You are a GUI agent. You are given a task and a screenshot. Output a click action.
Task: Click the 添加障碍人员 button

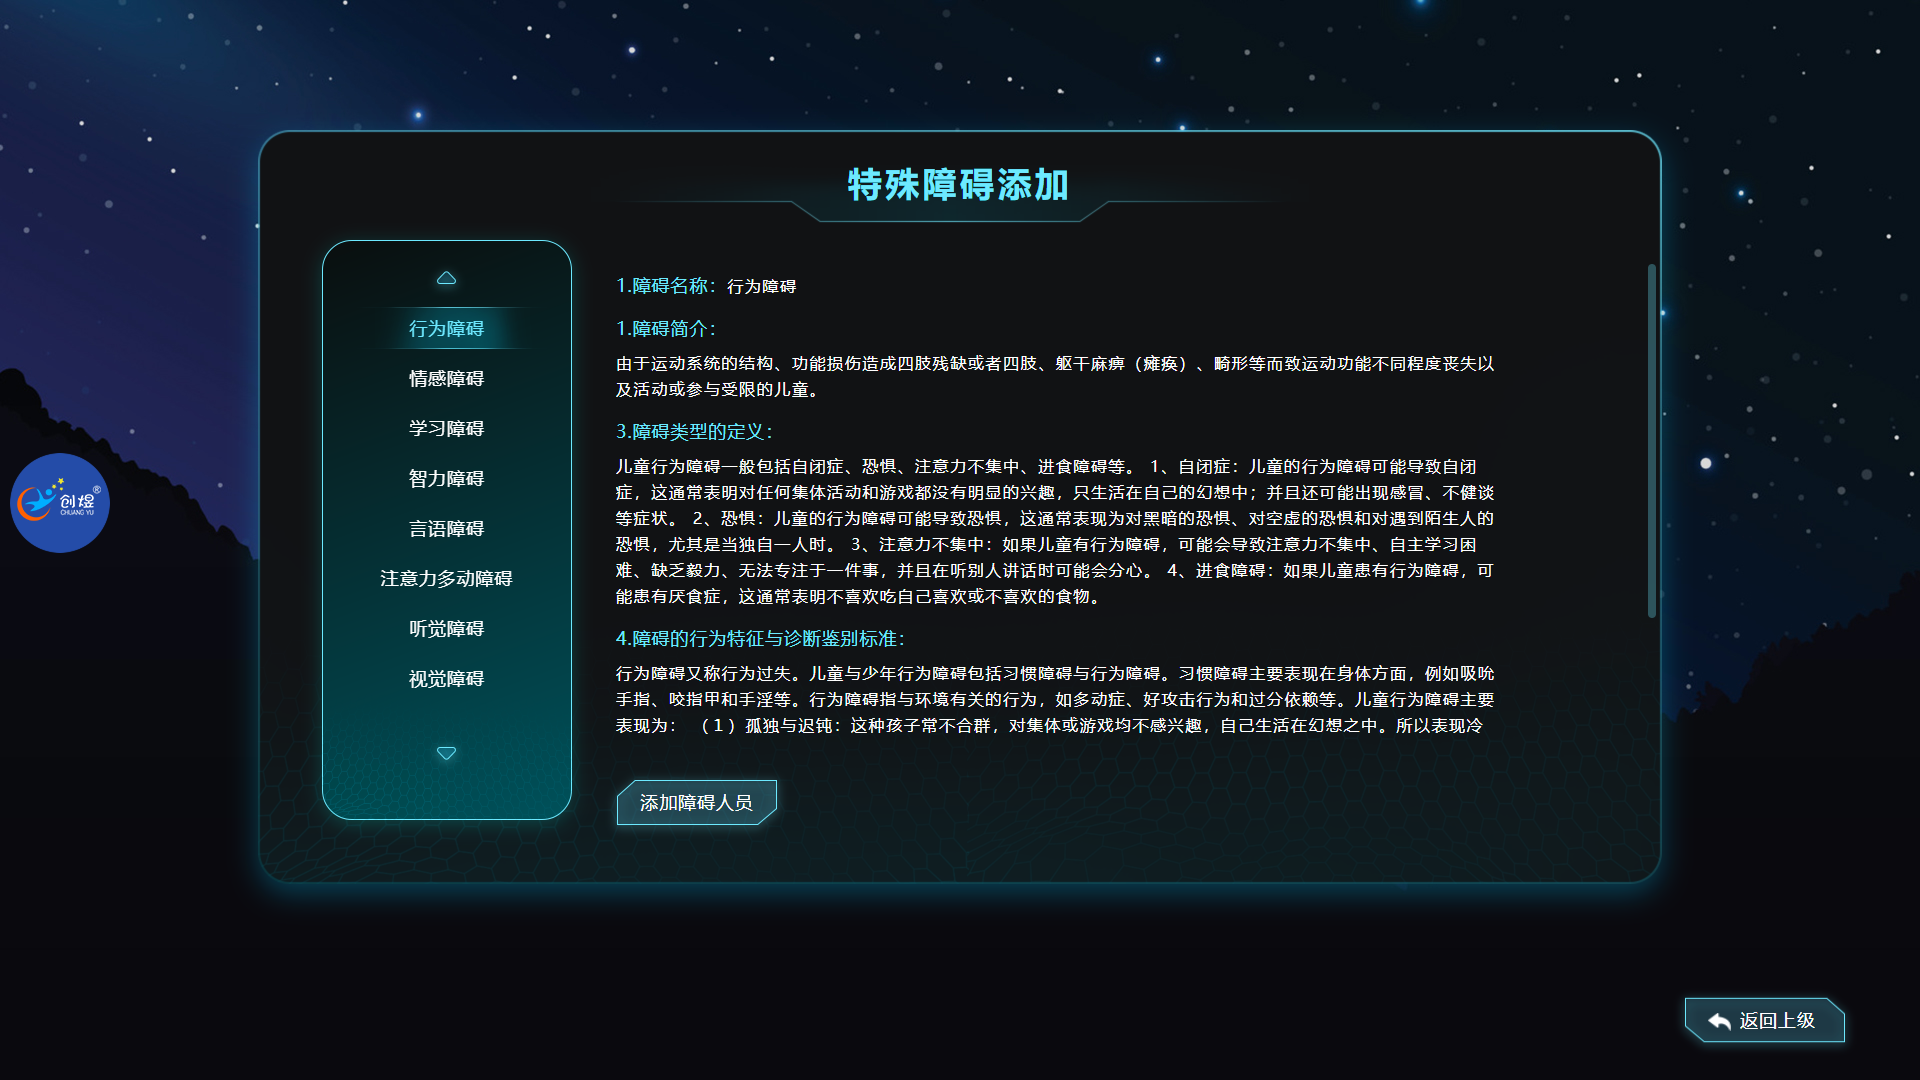696,802
